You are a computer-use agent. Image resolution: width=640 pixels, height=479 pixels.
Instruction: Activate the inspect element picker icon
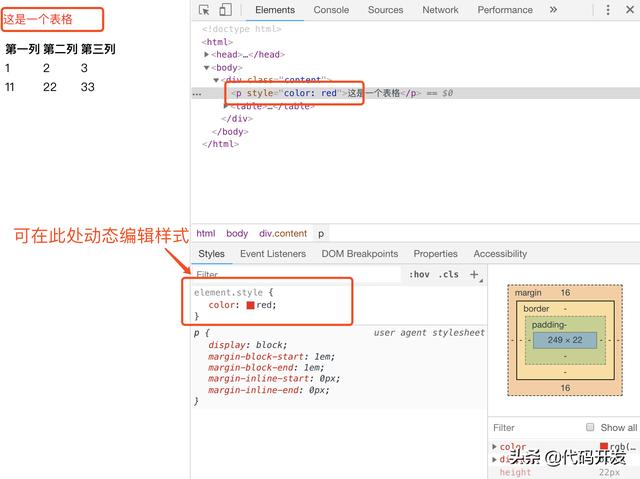point(204,10)
